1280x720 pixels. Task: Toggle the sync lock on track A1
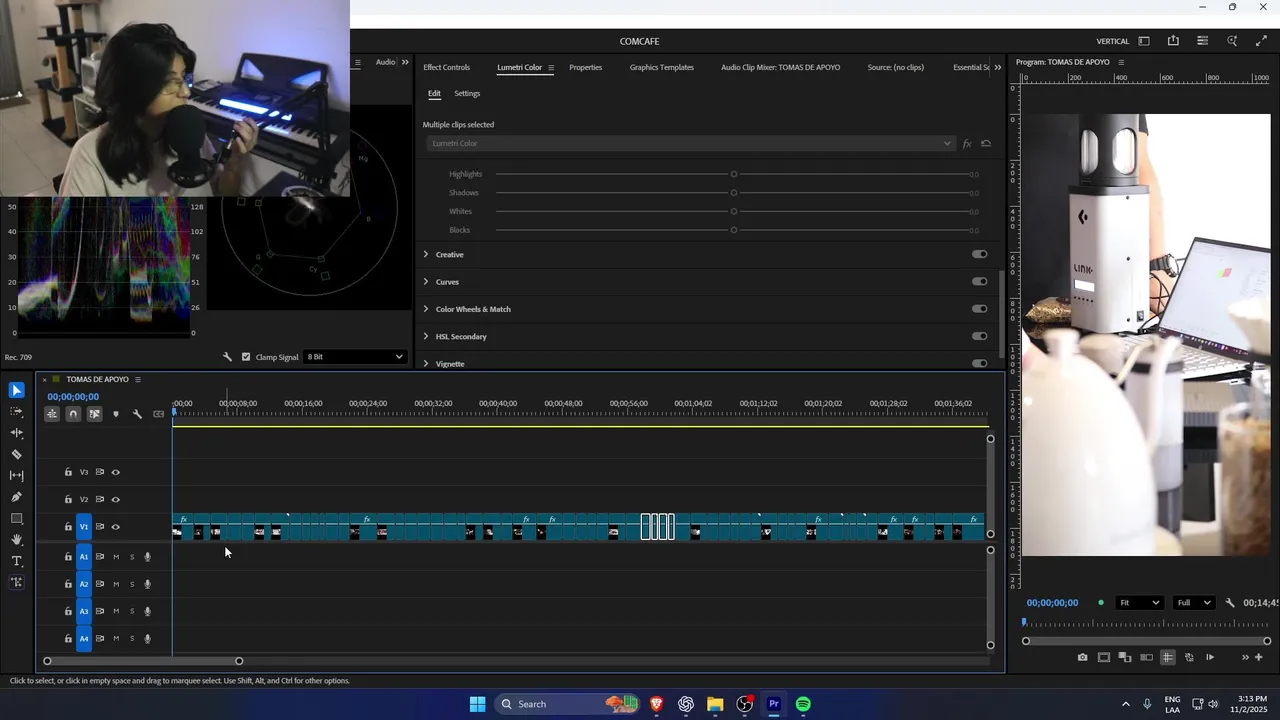(100, 557)
